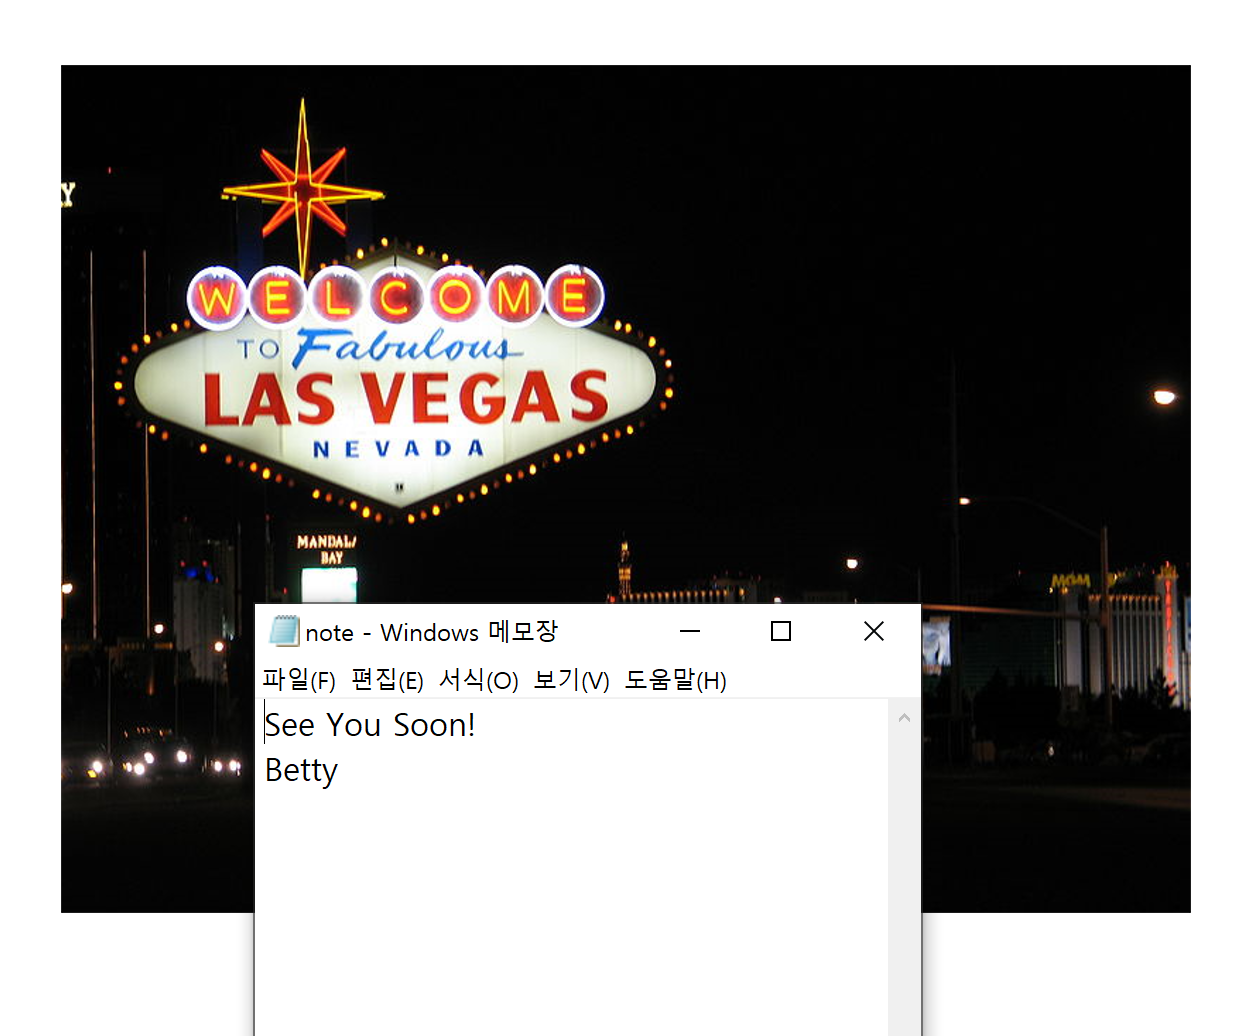The image size is (1238, 1036).
Task: Maximize the note Notepad window
Action: coord(781,631)
